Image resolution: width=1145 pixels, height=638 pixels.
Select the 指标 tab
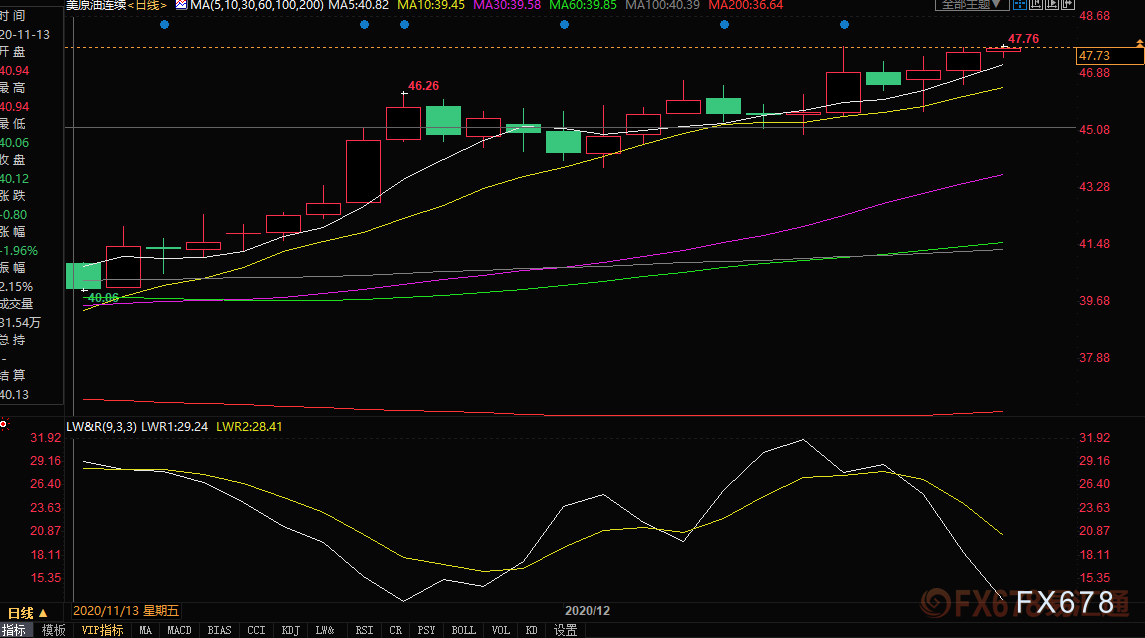15,630
